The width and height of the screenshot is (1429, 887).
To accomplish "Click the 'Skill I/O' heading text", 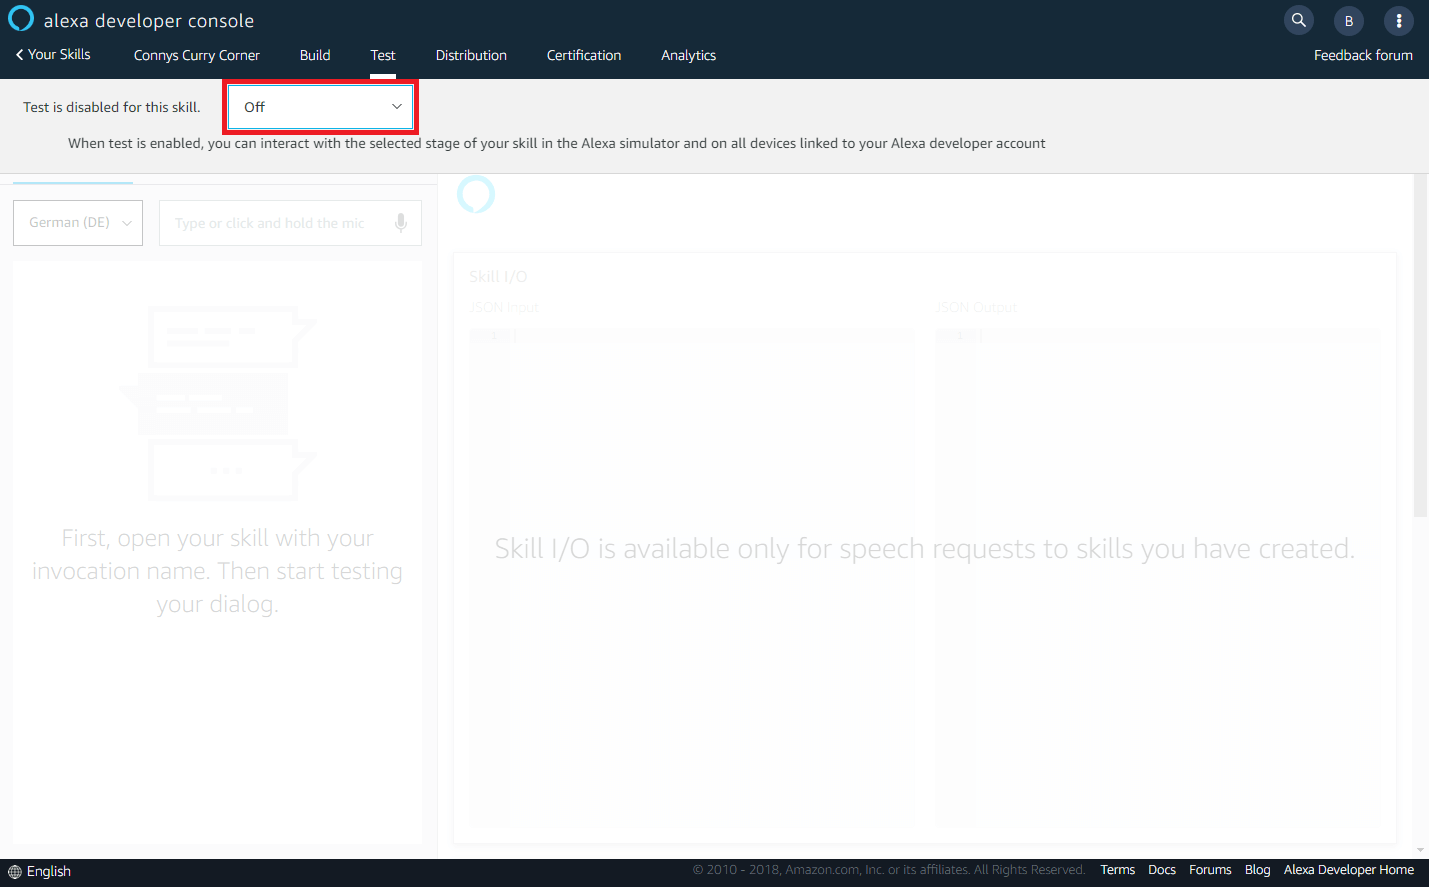I will point(498,276).
